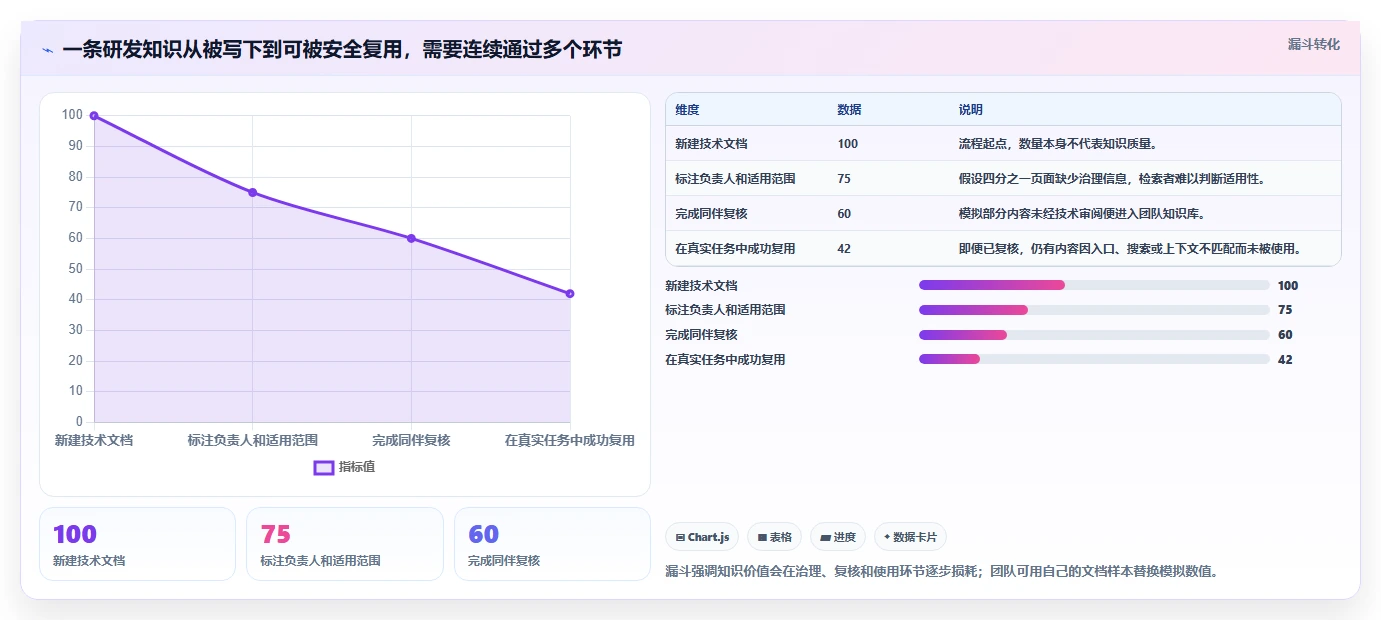Click the 指标值 legend label text
The image size is (1381, 620).
click(357, 467)
